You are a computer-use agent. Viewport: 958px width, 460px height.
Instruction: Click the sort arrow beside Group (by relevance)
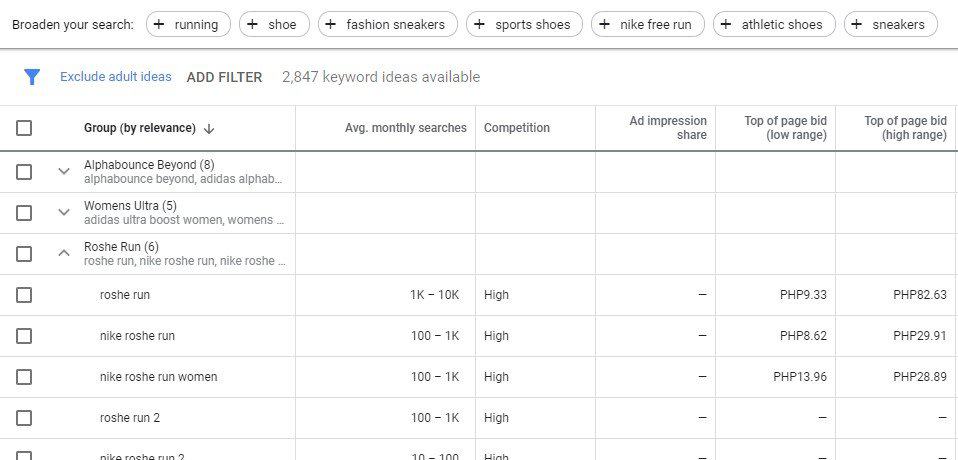point(209,129)
